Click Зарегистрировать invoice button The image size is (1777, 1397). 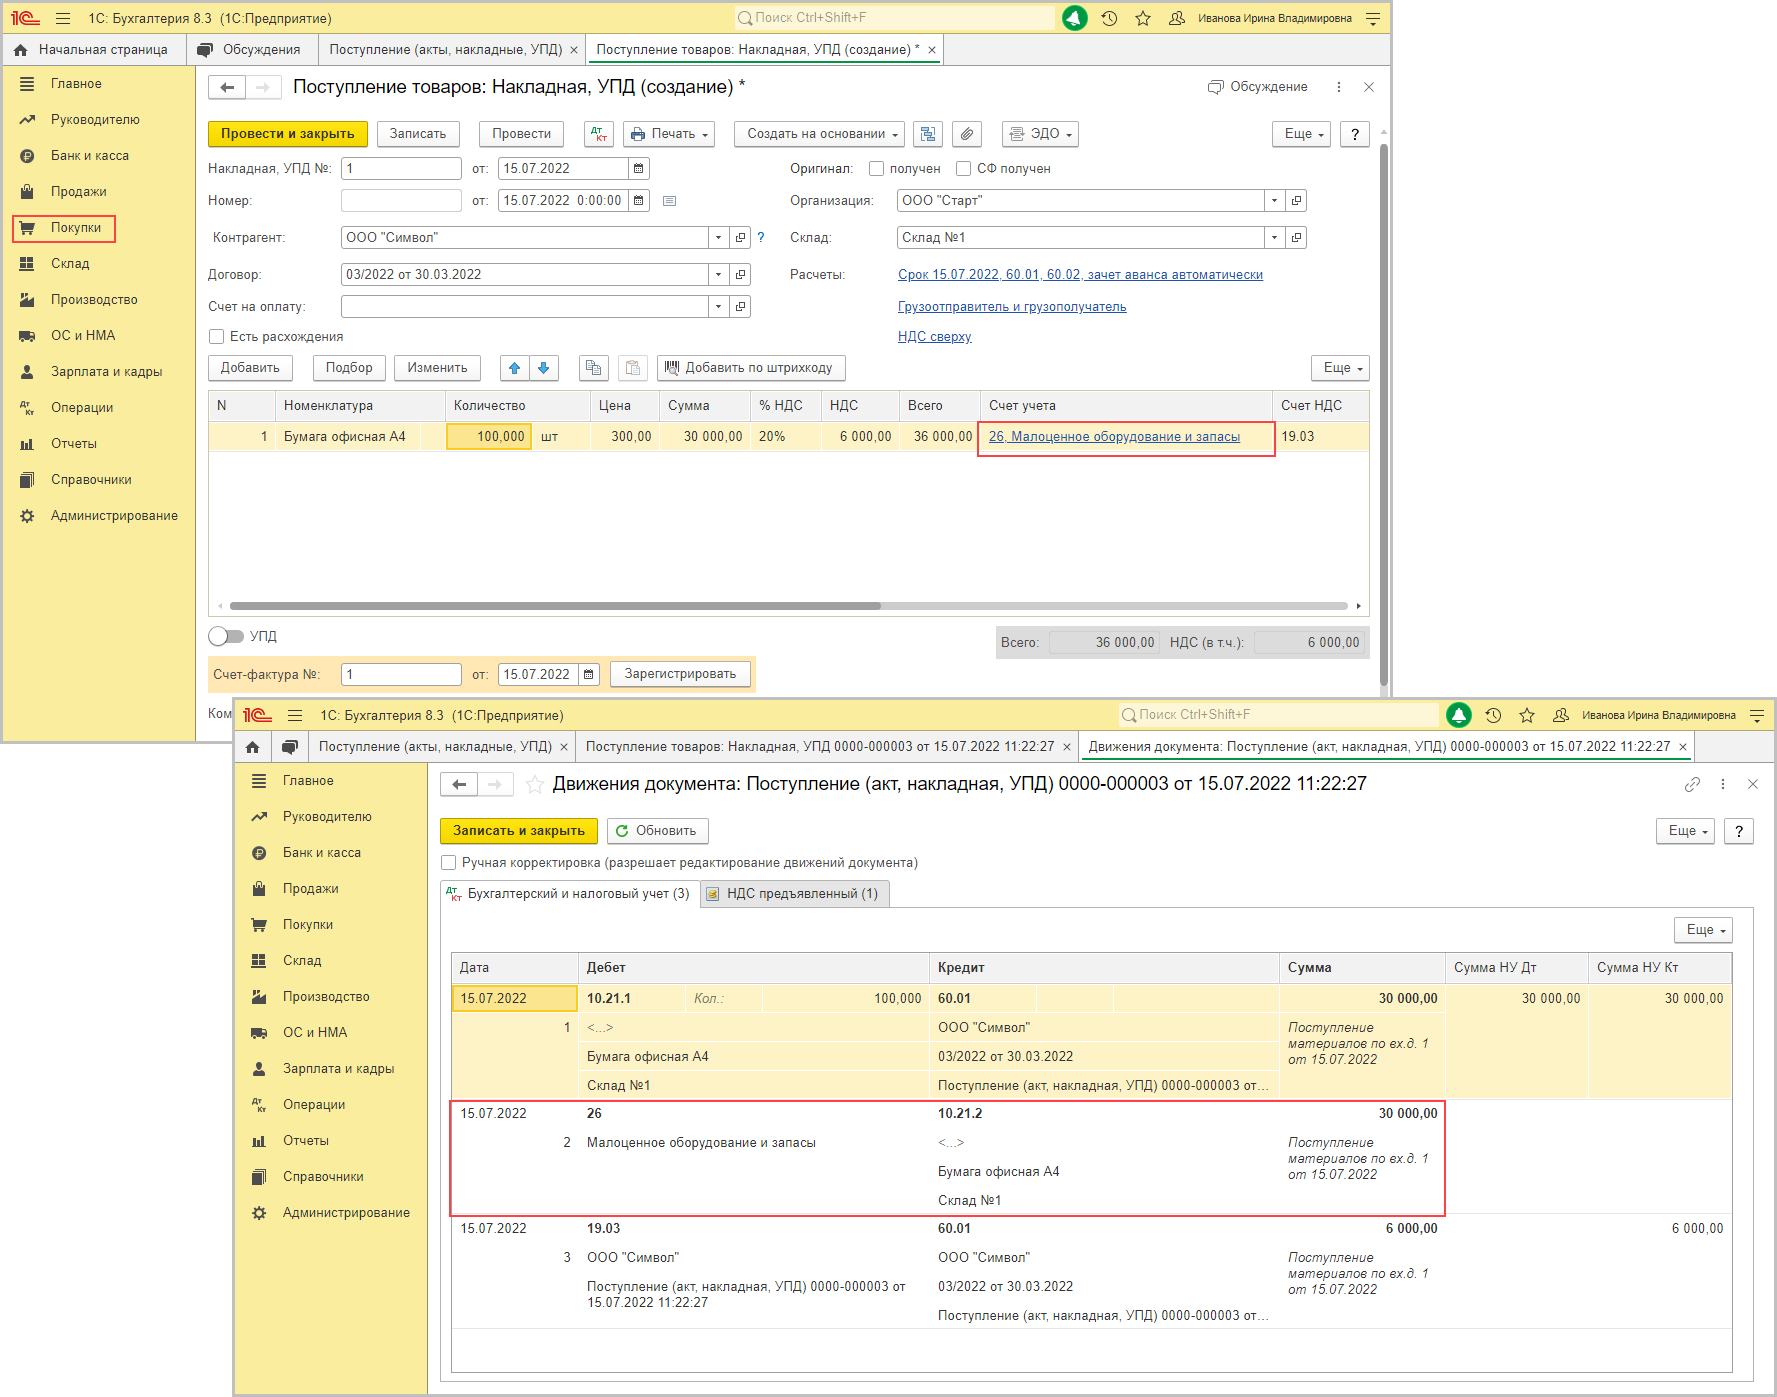[680, 675]
